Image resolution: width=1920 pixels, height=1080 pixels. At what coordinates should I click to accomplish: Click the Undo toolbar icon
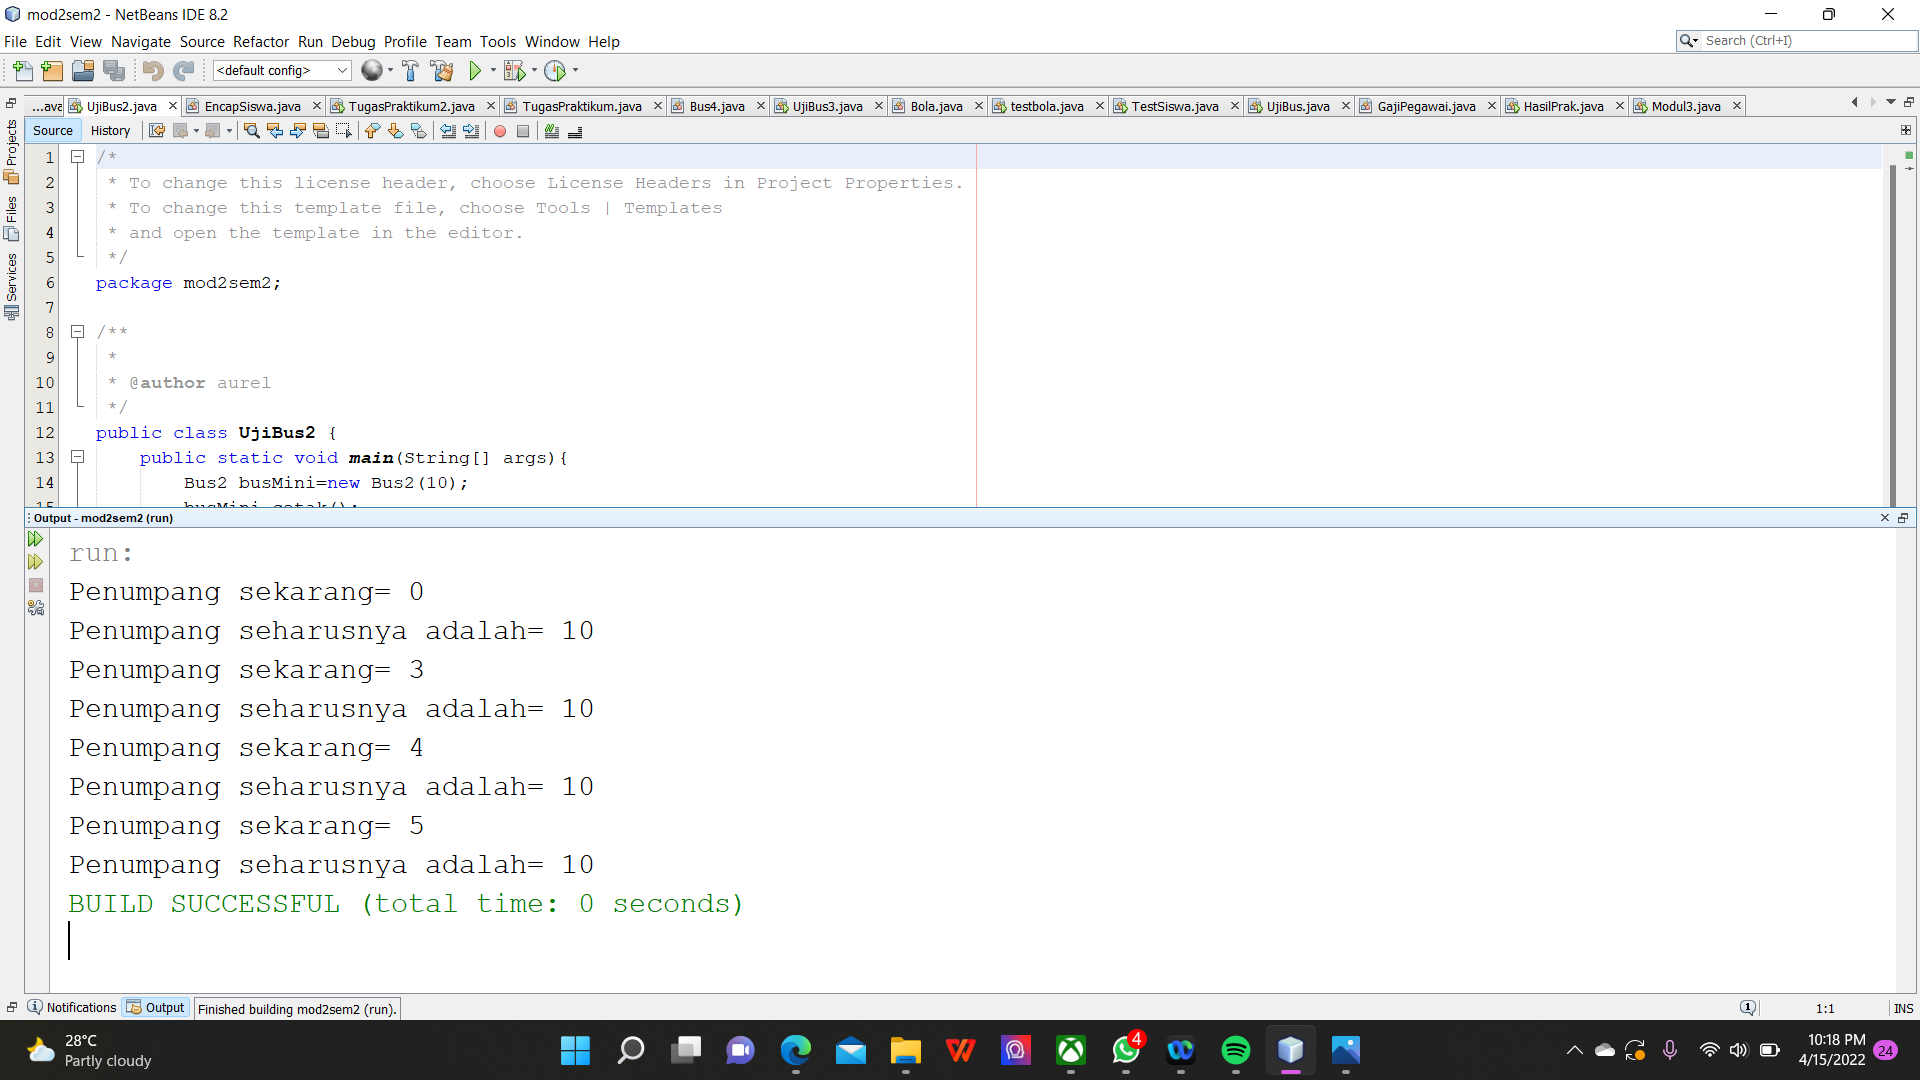152,71
